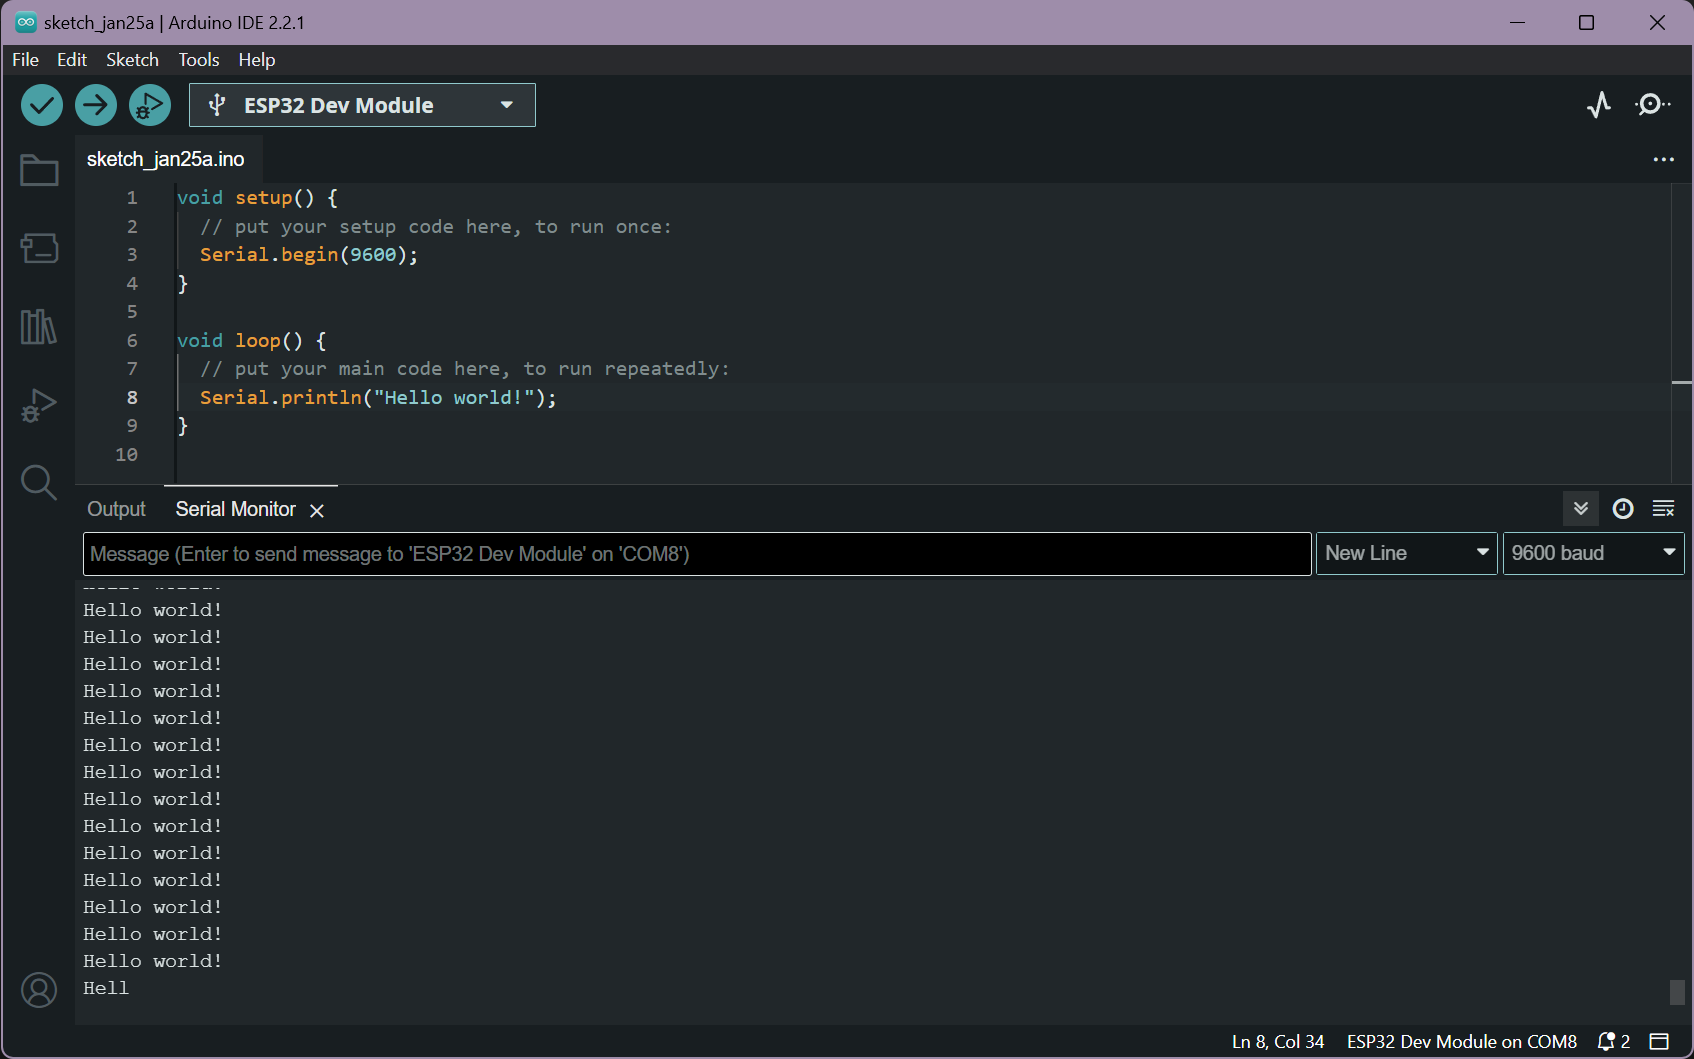Expand the New Line ending dropdown
The width and height of the screenshot is (1694, 1059).
[1407, 553]
